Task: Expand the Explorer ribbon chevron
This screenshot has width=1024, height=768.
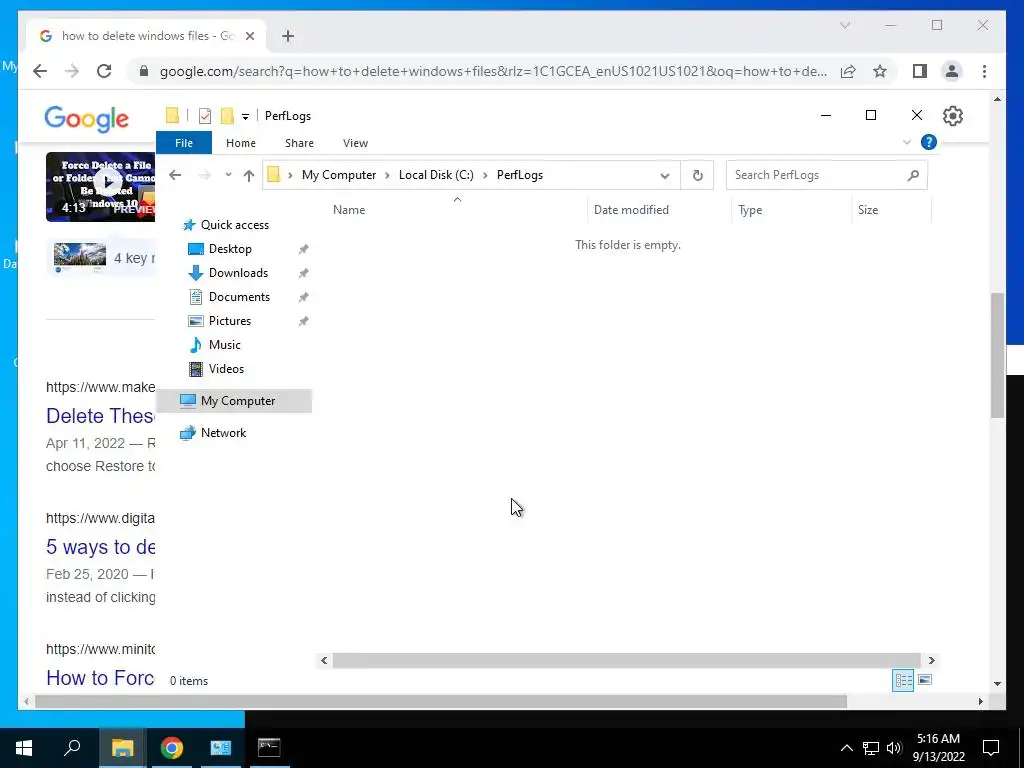Action: pyautogui.click(x=906, y=142)
